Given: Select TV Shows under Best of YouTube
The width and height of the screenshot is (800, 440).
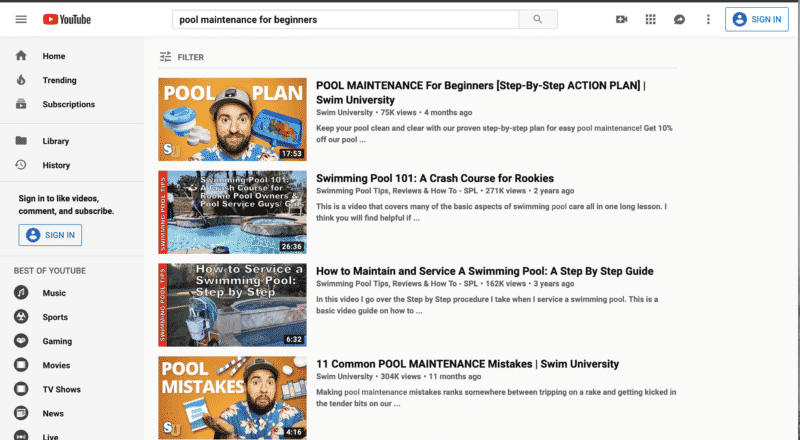Looking at the screenshot, I should (x=61, y=389).
